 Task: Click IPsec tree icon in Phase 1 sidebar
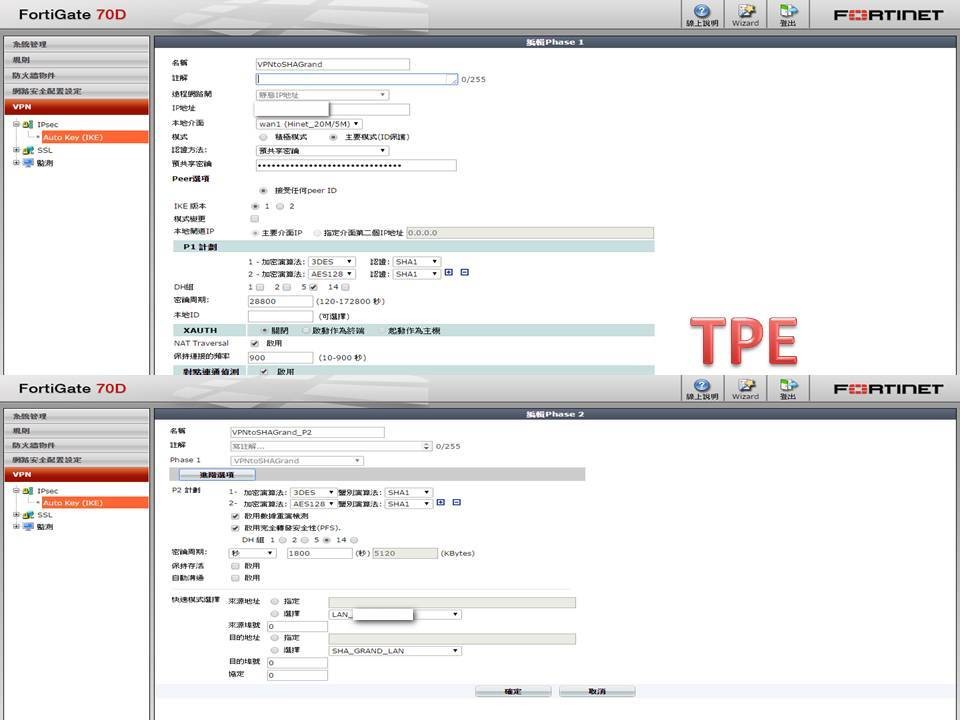point(28,124)
